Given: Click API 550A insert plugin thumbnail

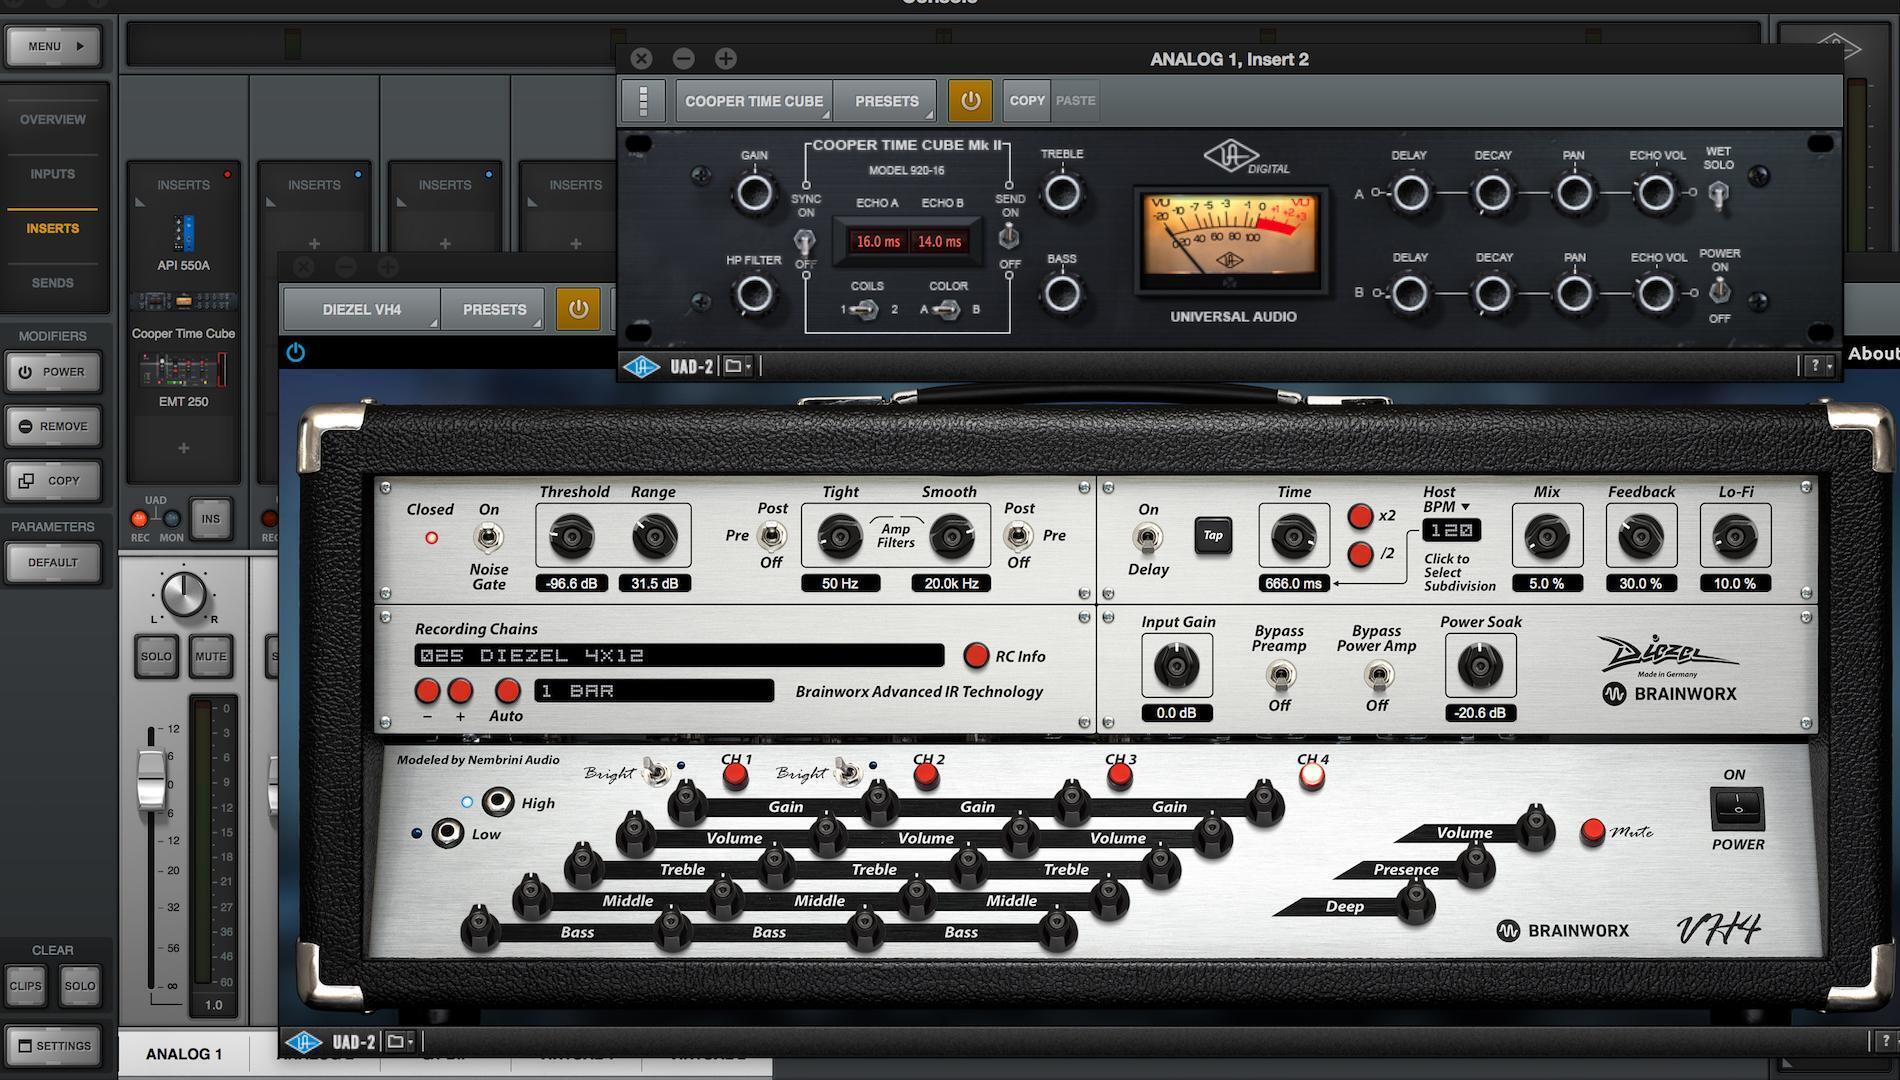Looking at the screenshot, I should (183, 234).
